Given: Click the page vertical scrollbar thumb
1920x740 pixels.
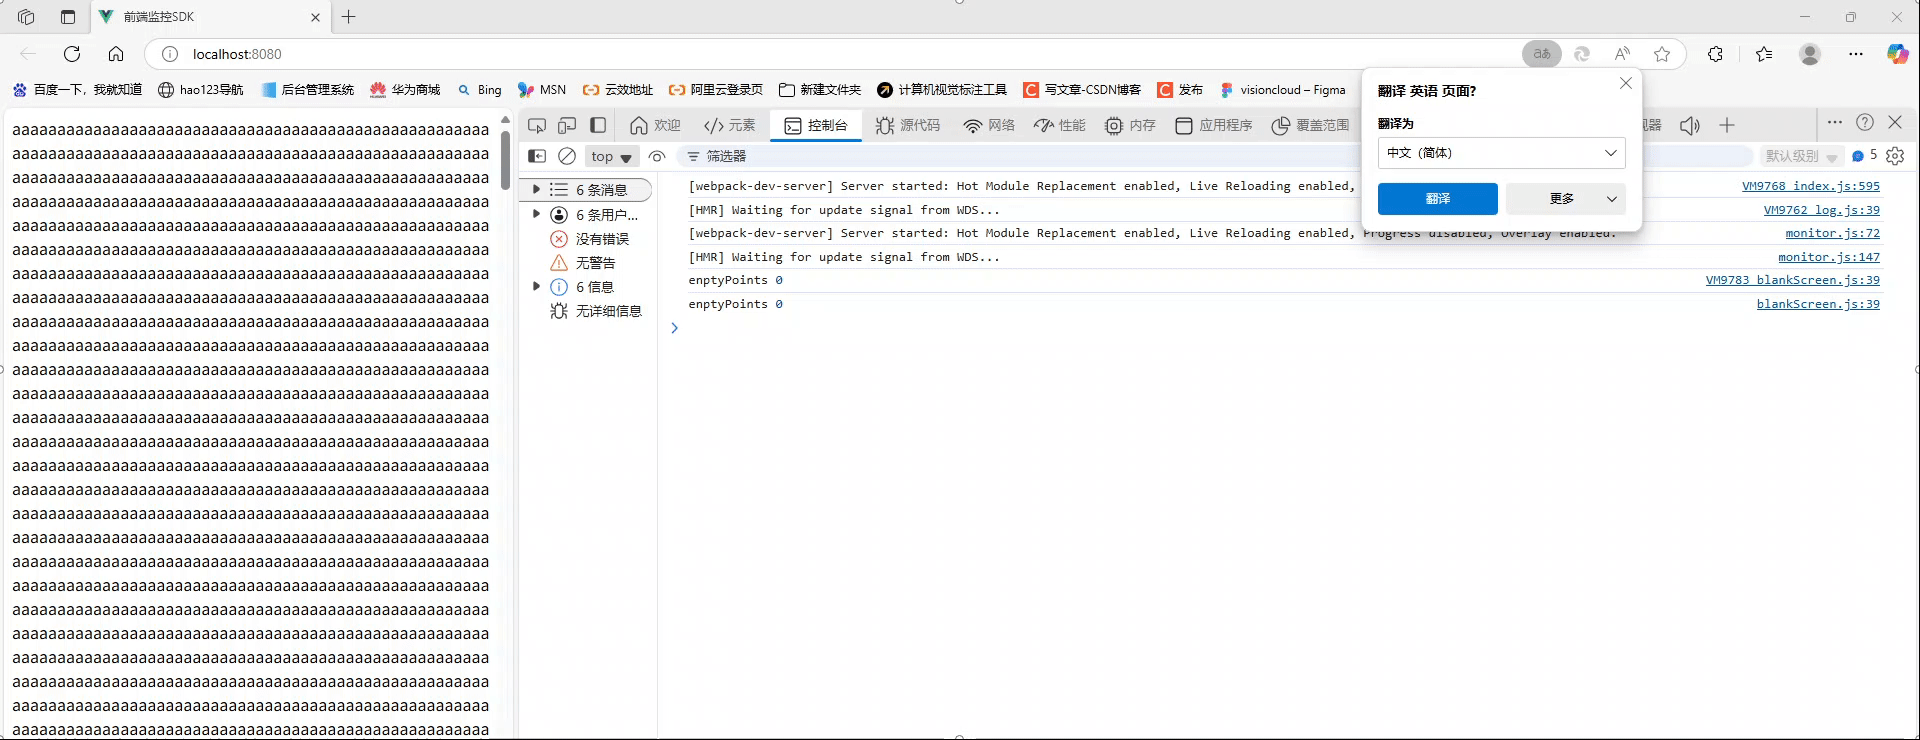Looking at the screenshot, I should pyautogui.click(x=505, y=160).
